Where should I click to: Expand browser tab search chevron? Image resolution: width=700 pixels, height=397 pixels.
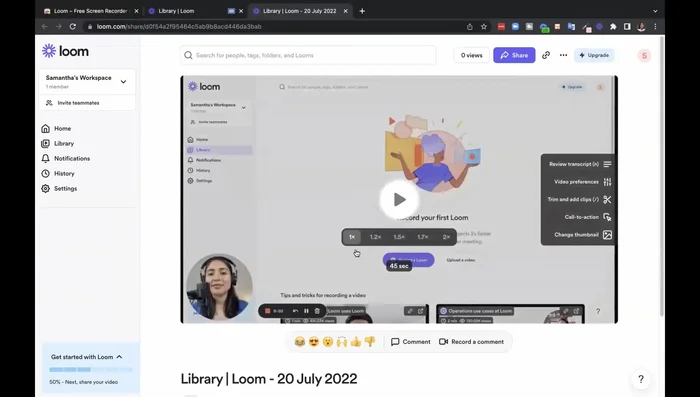pos(655,11)
